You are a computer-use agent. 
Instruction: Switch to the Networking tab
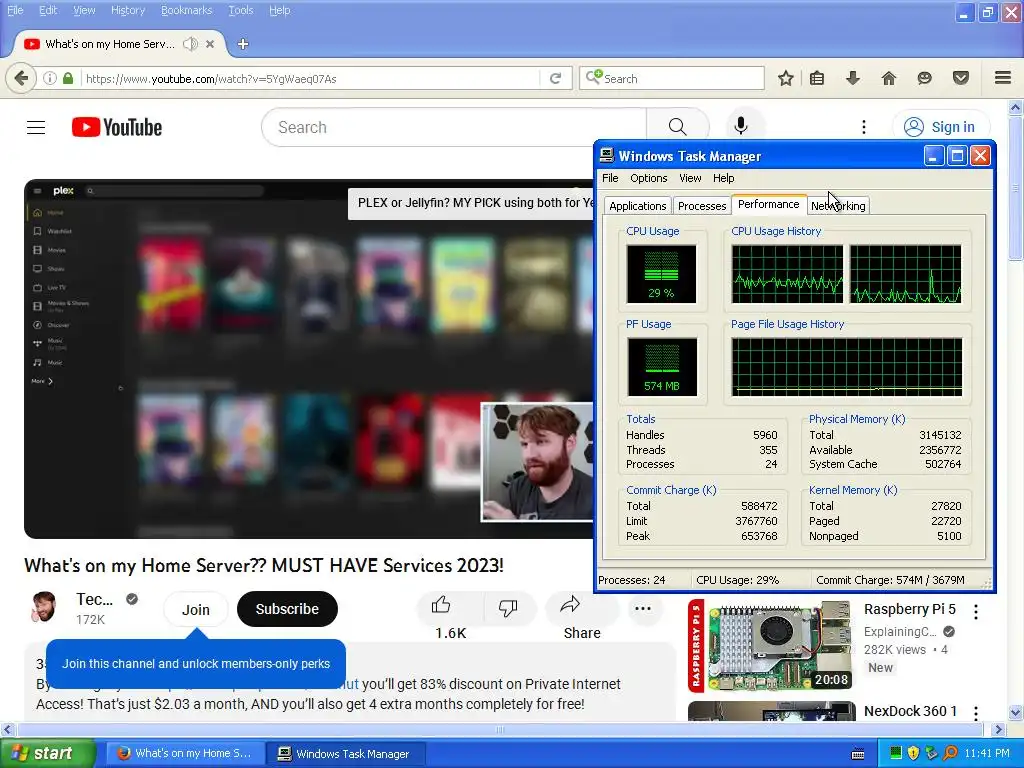[x=838, y=206]
